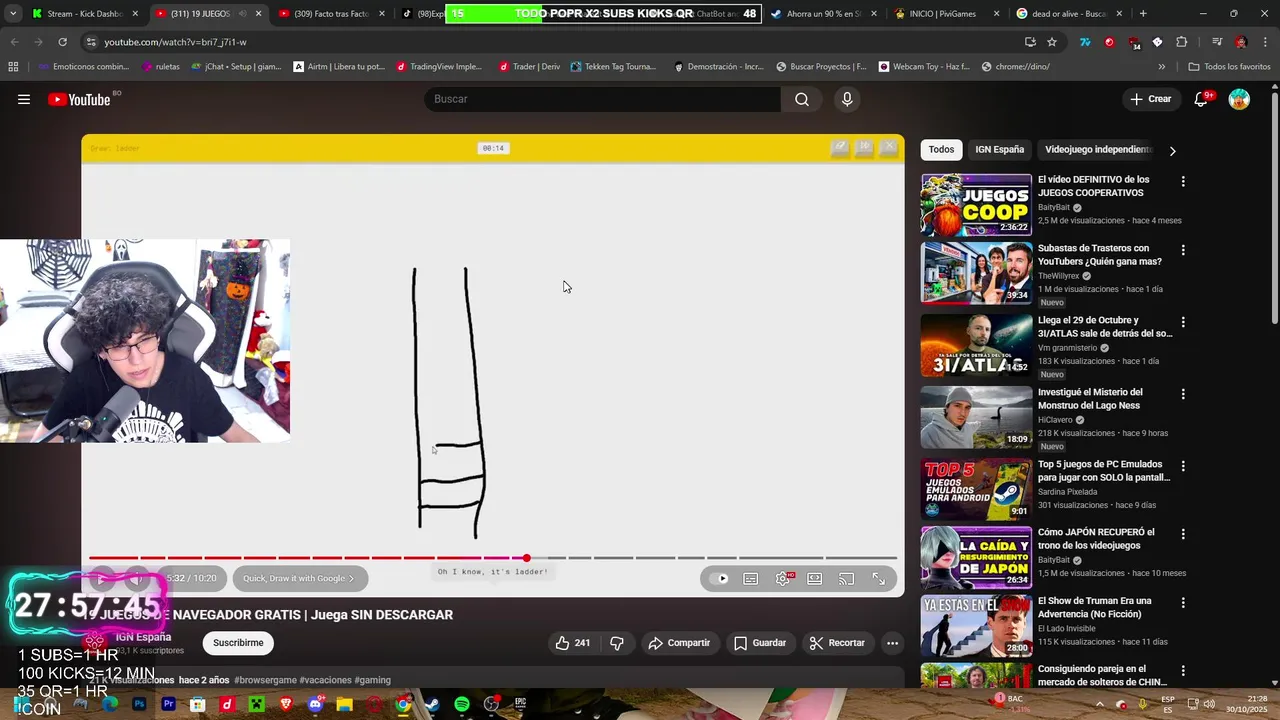Expand the hidden bookmarks overflow chevron
1280x720 pixels.
[1161, 67]
